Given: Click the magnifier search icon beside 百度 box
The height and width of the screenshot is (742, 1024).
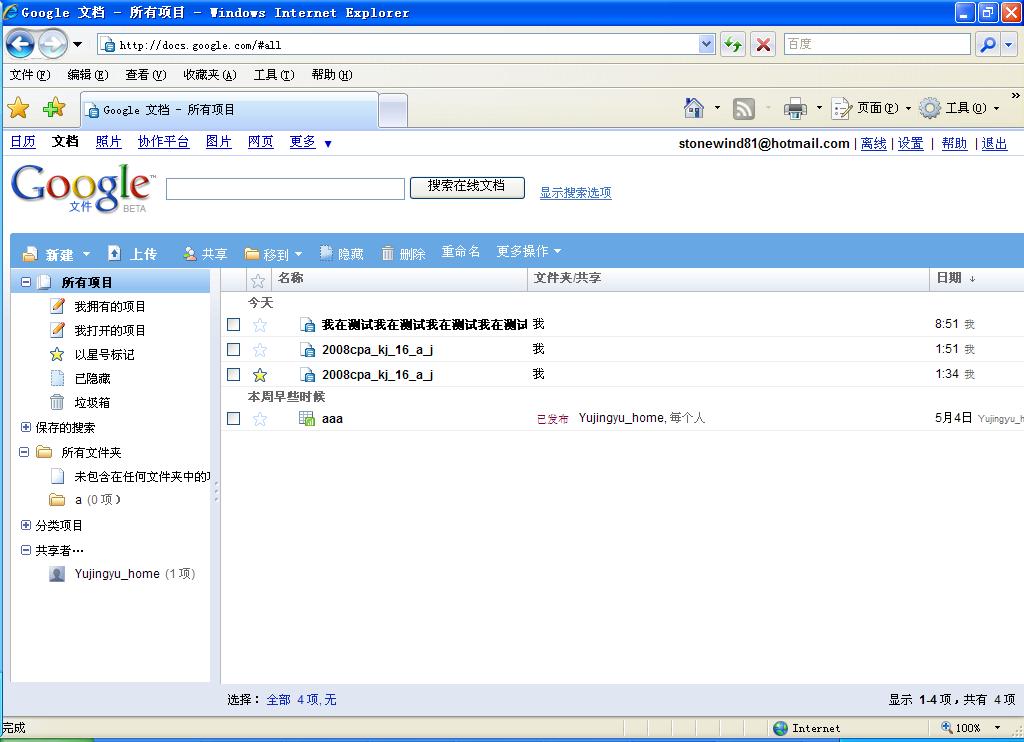Looking at the screenshot, I should pyautogui.click(x=988, y=44).
